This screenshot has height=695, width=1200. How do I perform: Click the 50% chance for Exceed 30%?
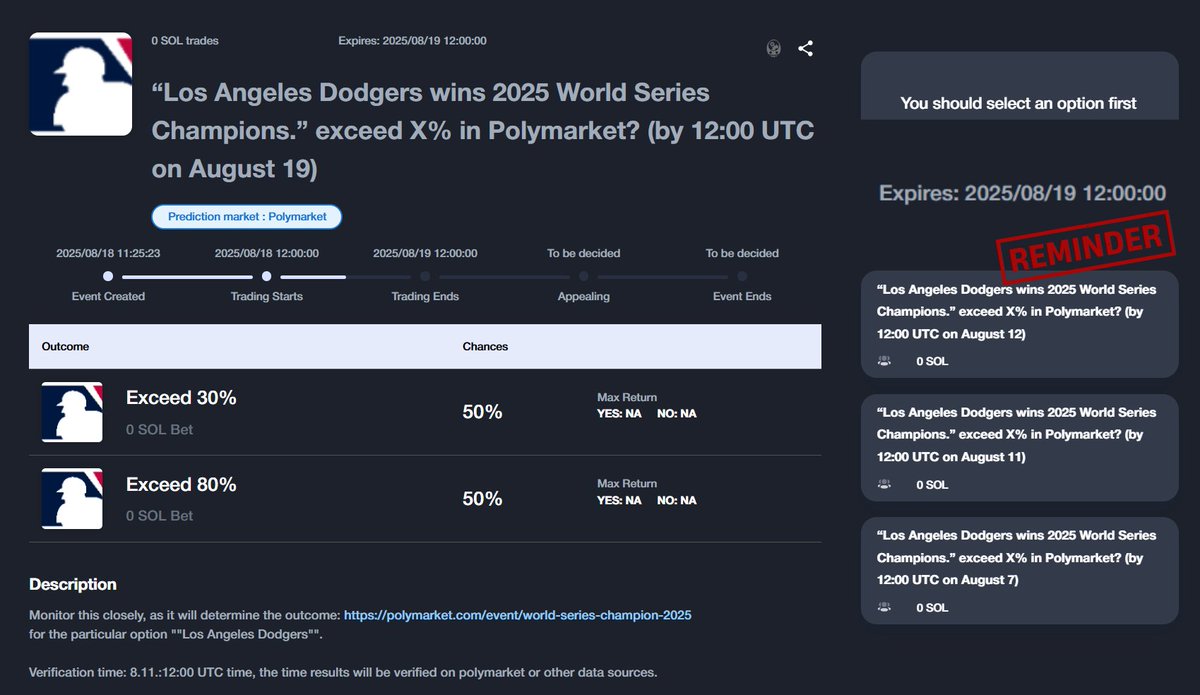[482, 412]
